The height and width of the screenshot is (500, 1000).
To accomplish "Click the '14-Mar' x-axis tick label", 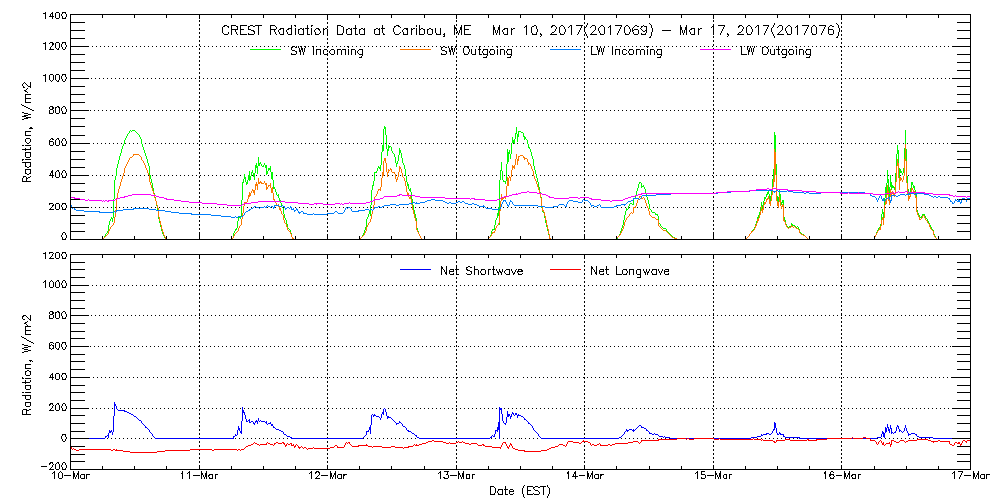I will (585, 477).
